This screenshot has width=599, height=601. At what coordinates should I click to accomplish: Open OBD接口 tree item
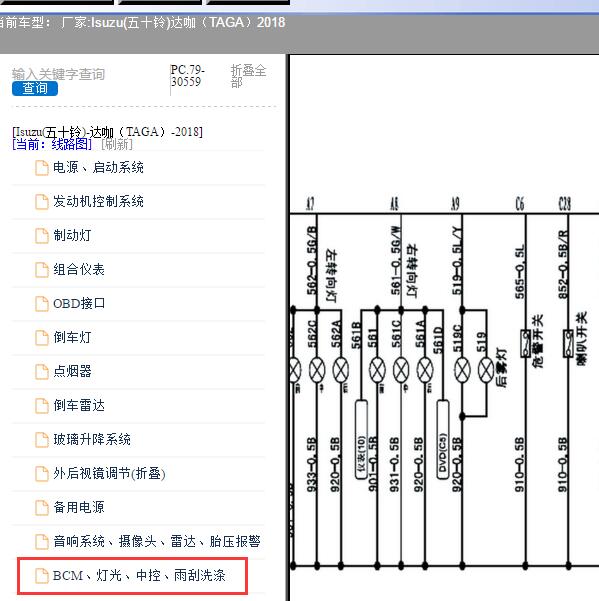point(79,304)
